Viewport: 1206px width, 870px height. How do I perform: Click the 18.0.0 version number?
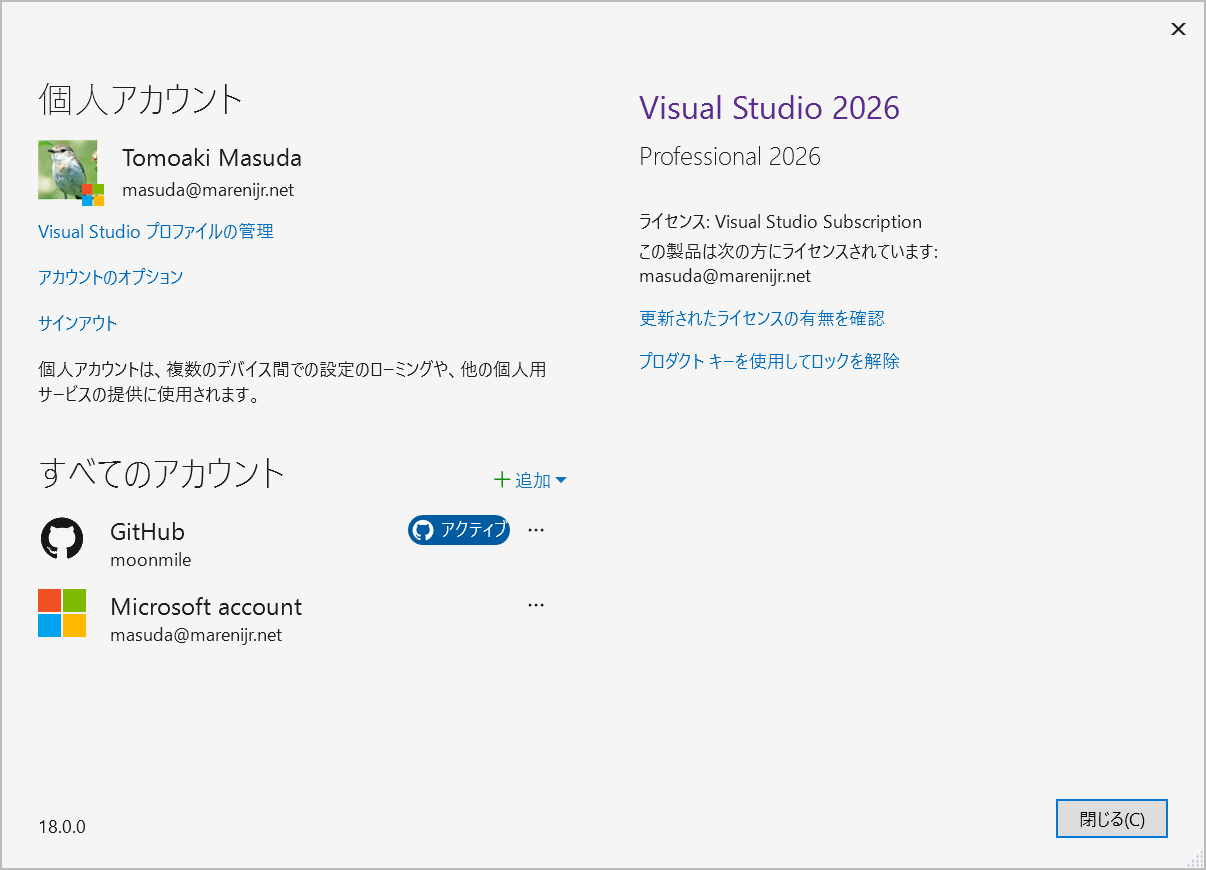click(x=62, y=827)
